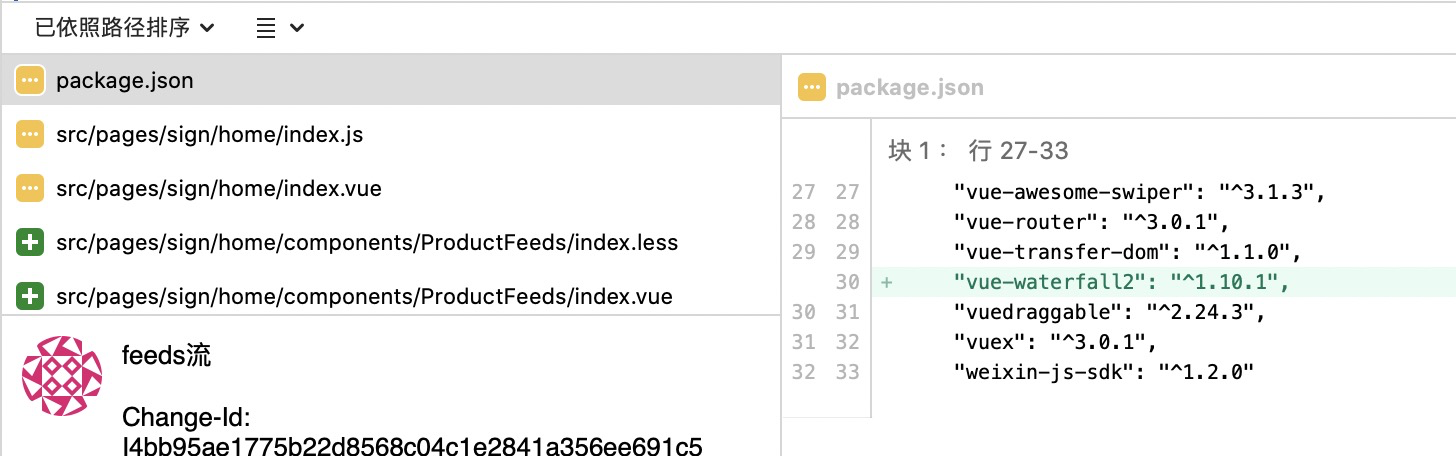The height and width of the screenshot is (456, 1456).
Task: Click the feeds流 commit message title
Action: [x=166, y=356]
